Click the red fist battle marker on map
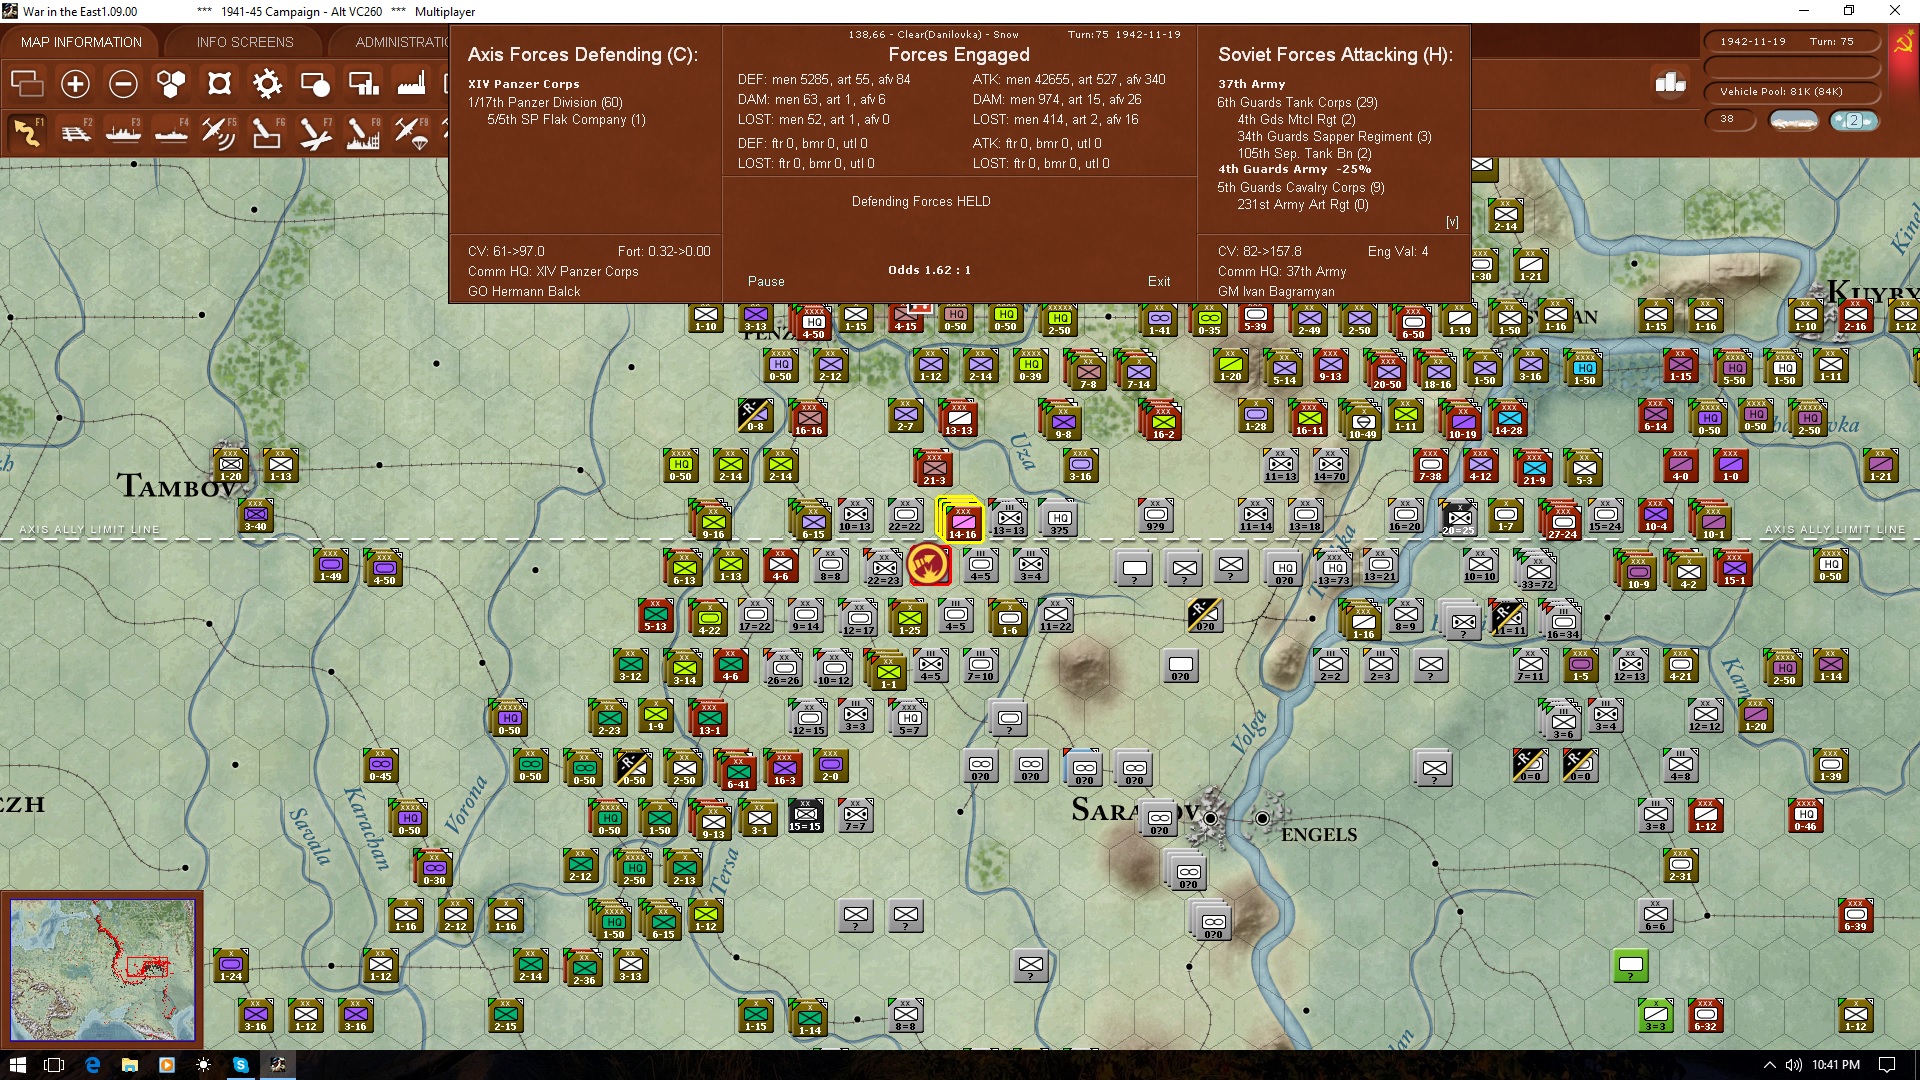 [928, 565]
